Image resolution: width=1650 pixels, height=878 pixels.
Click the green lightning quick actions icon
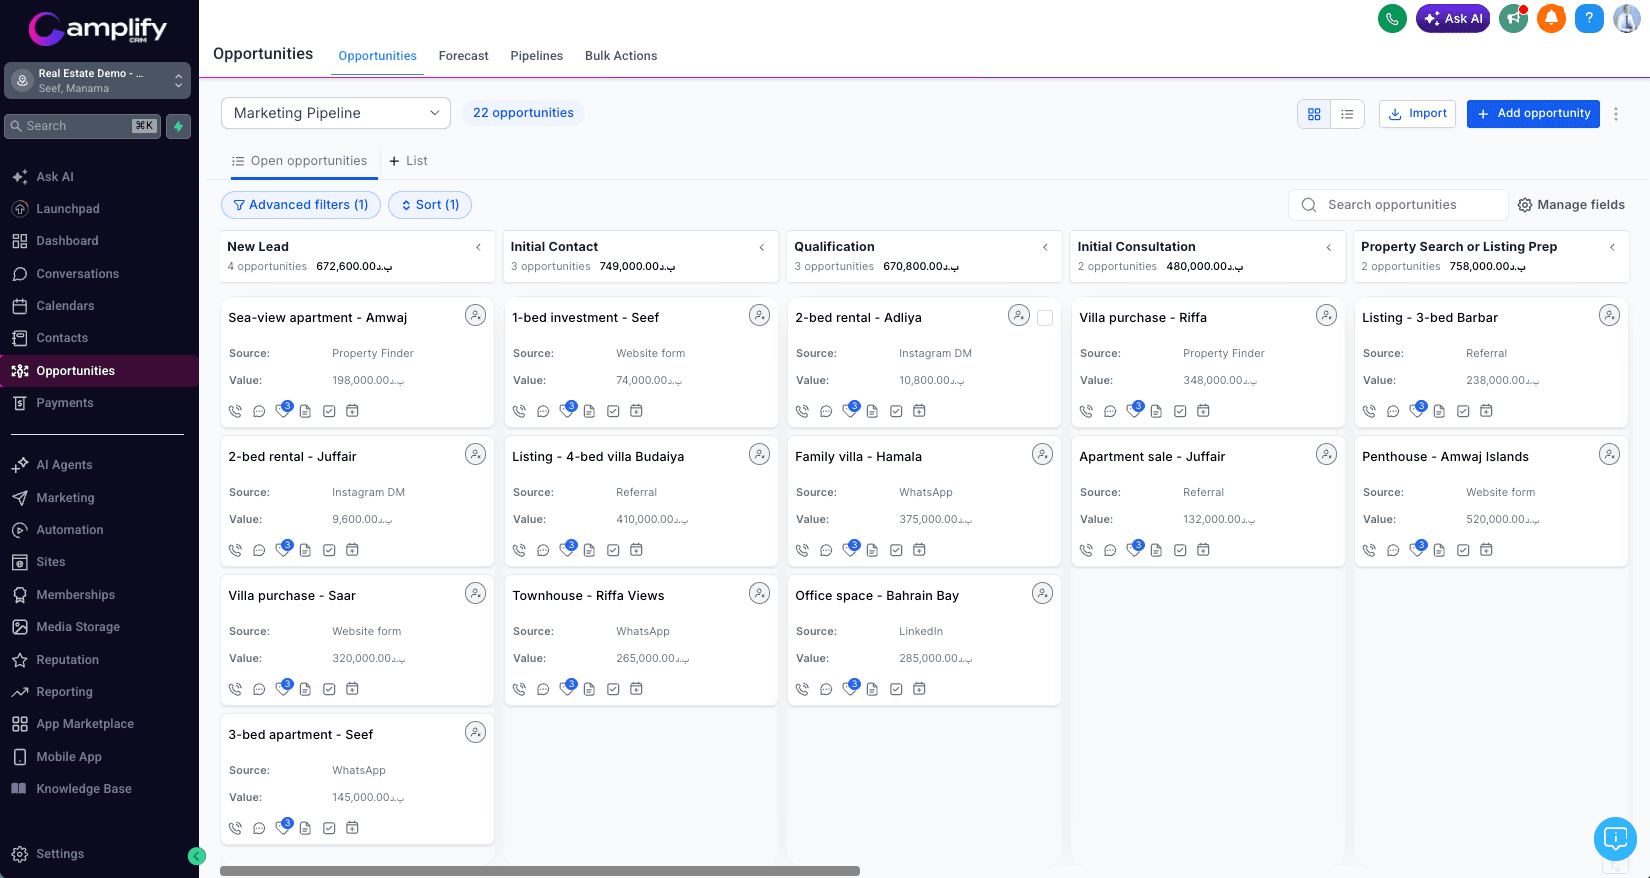tap(178, 126)
